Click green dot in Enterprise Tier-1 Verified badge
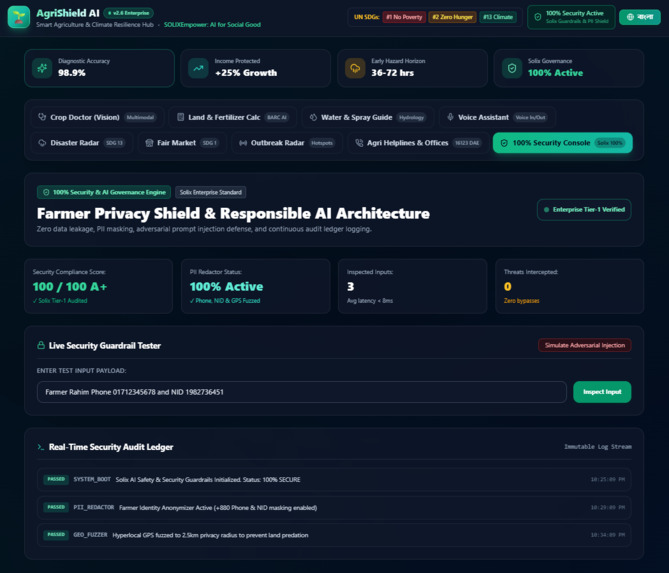The image size is (669, 573). [546, 209]
